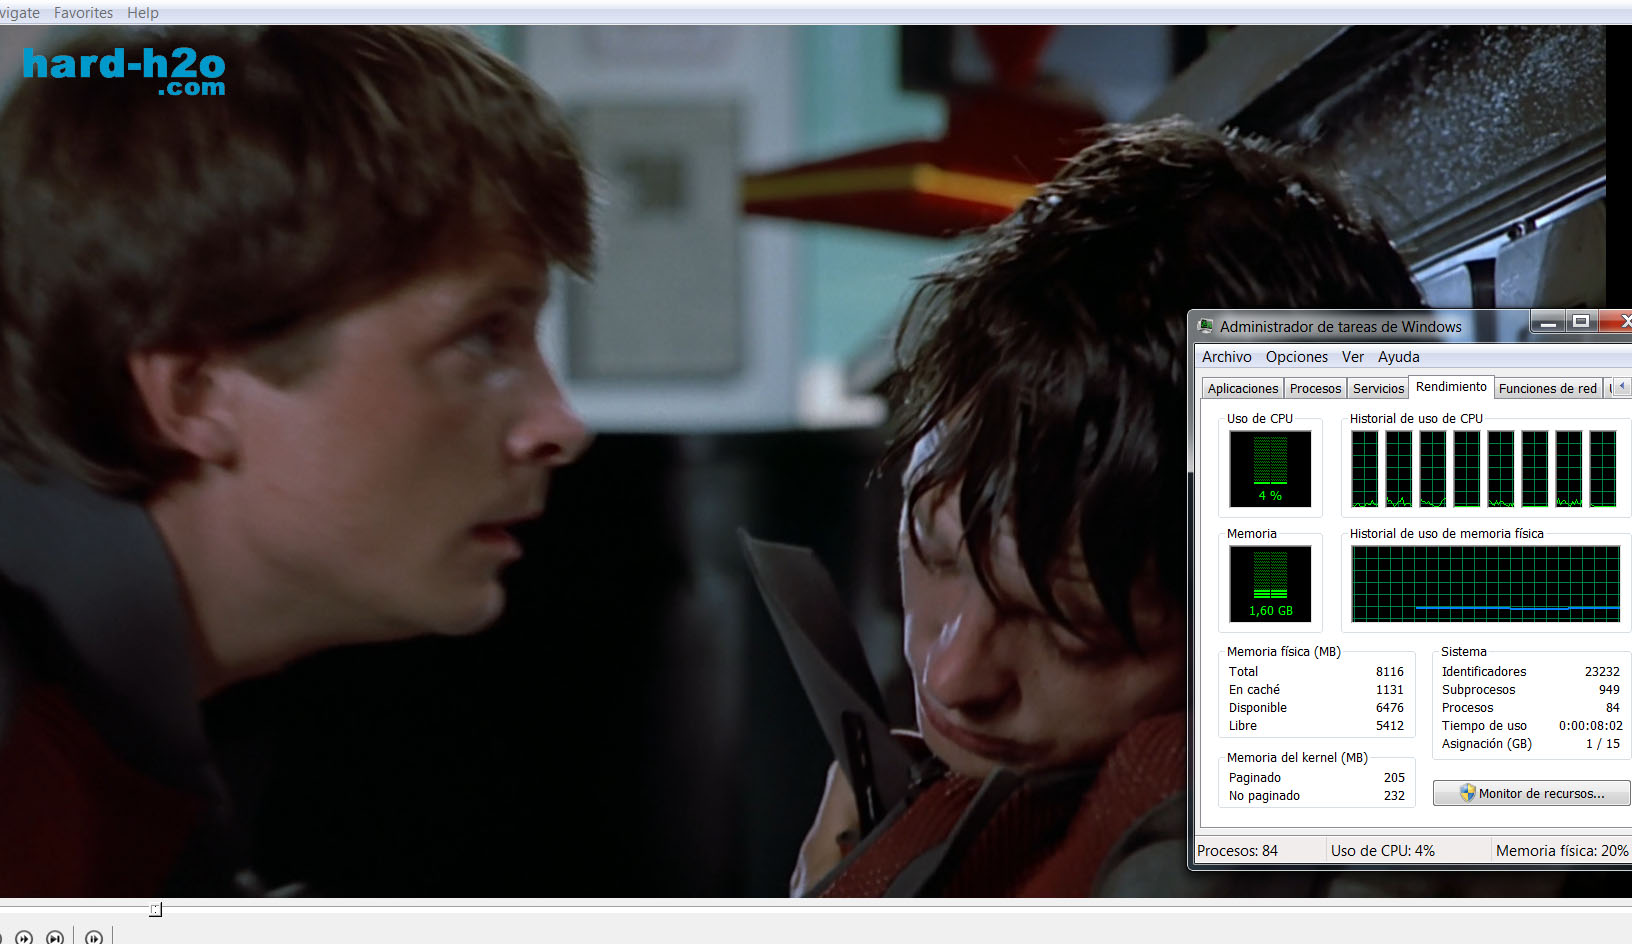Image resolution: width=1632 pixels, height=944 pixels.
Task: Open the Archivo menu
Action: 1226,357
